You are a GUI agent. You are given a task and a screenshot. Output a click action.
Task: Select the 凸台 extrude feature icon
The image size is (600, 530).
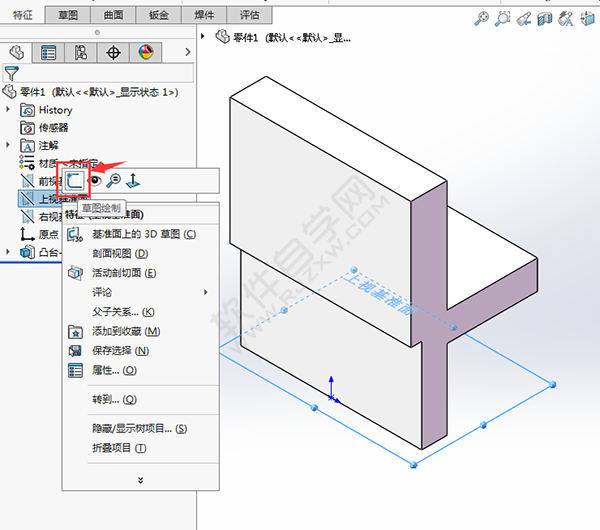pos(27,252)
